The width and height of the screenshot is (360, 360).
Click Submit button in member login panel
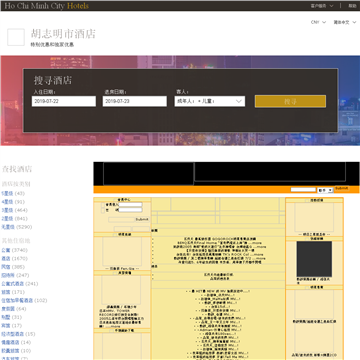142,219
